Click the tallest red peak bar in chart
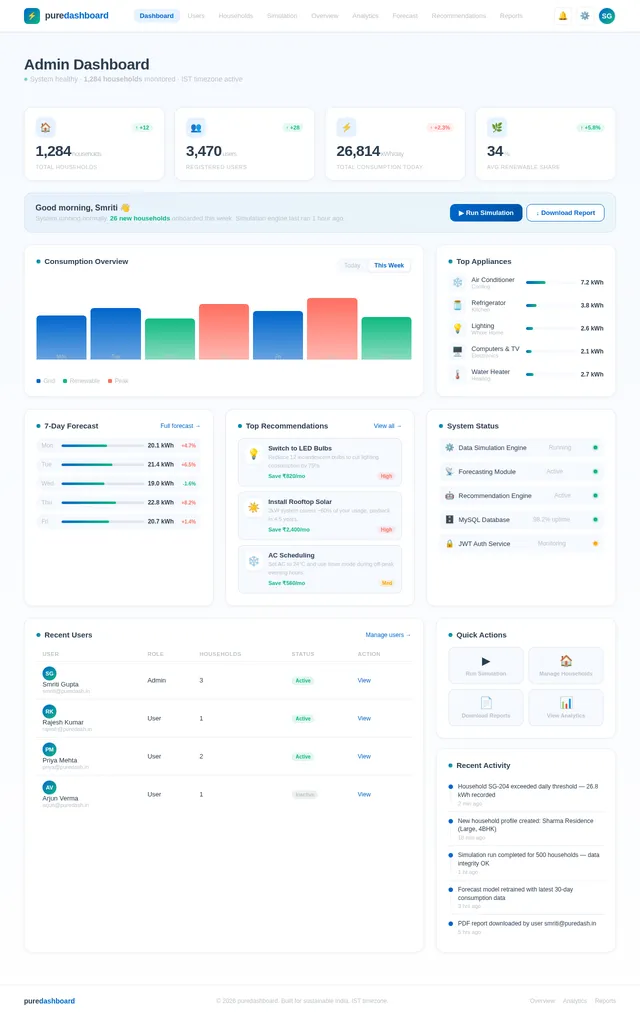Viewport: 640px width, 1017px height. 332,329
